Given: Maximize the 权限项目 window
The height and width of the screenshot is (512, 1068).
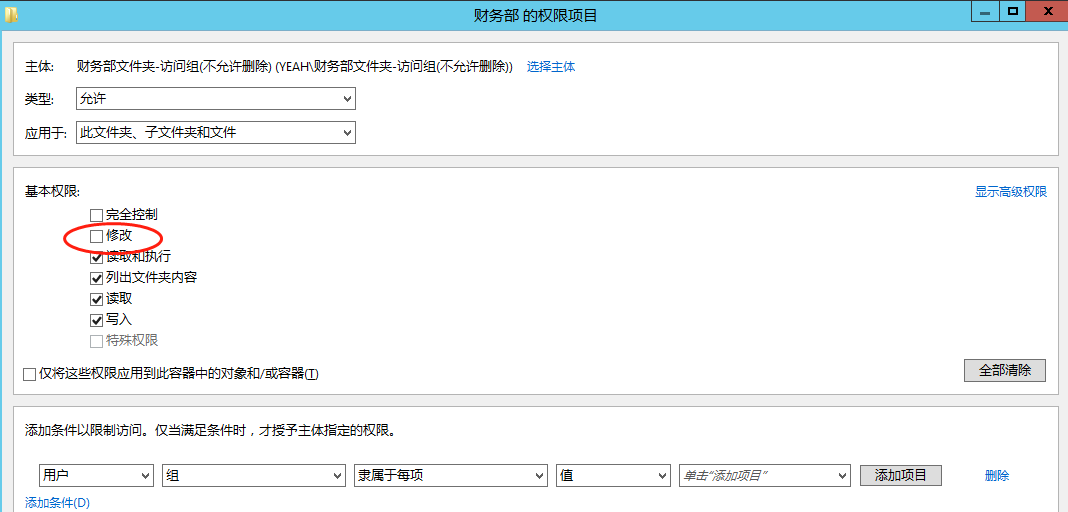Looking at the screenshot, I should tap(1013, 12).
